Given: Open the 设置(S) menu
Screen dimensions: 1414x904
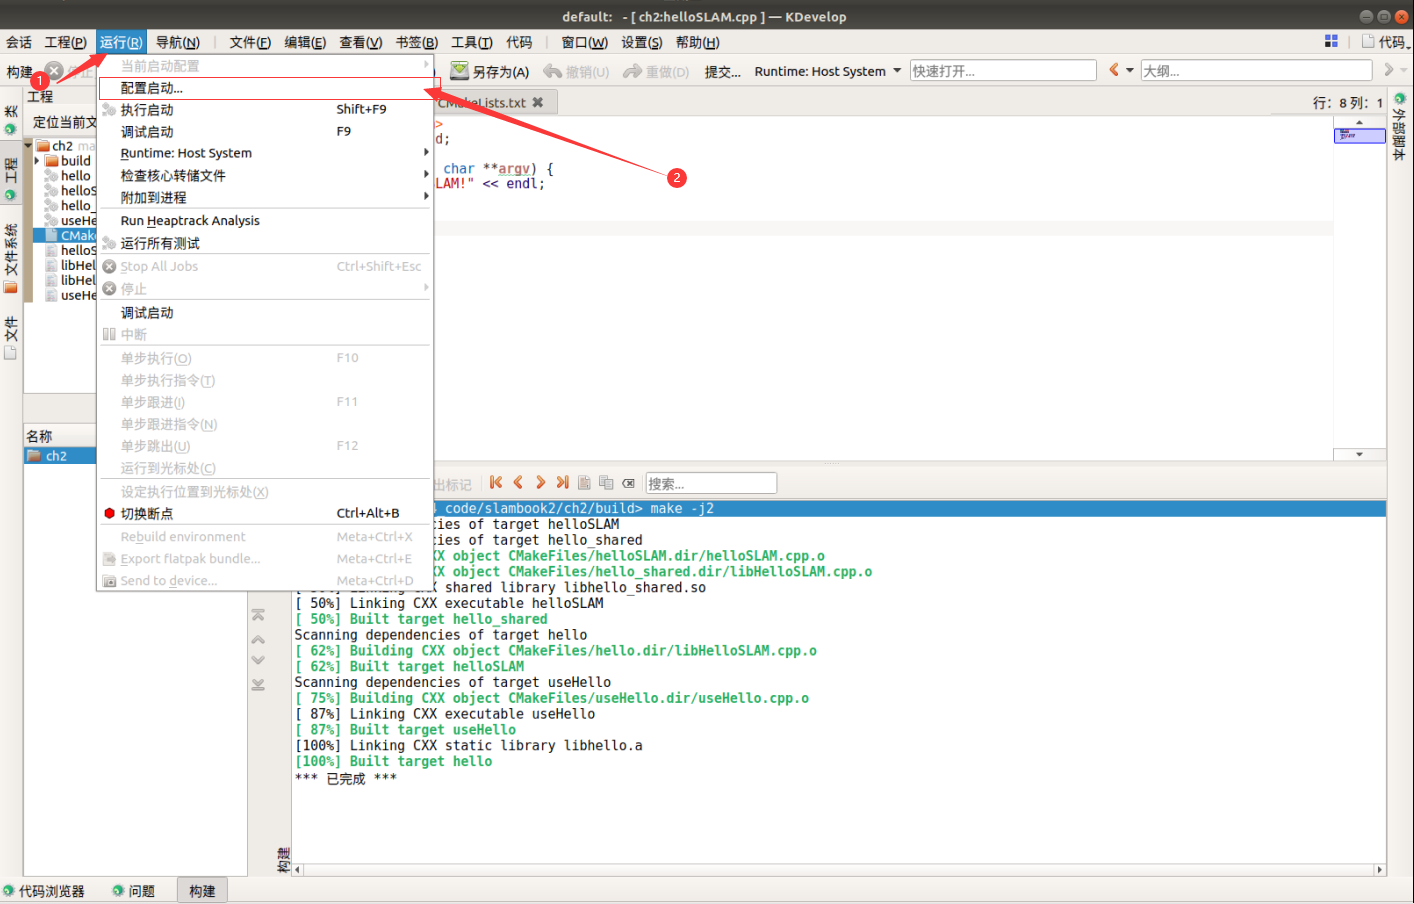Looking at the screenshot, I should 641,42.
